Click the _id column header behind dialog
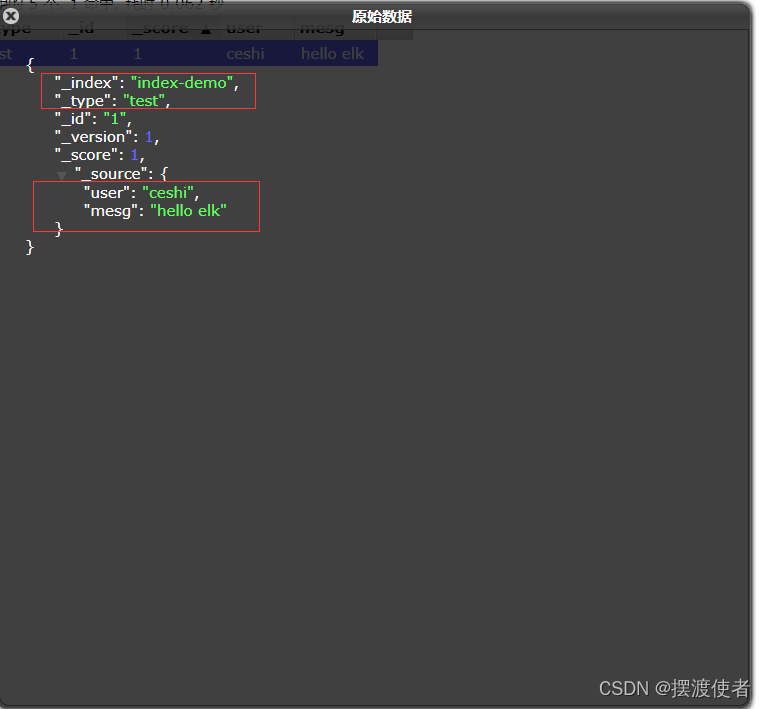The width and height of the screenshot is (767, 709). (93, 28)
